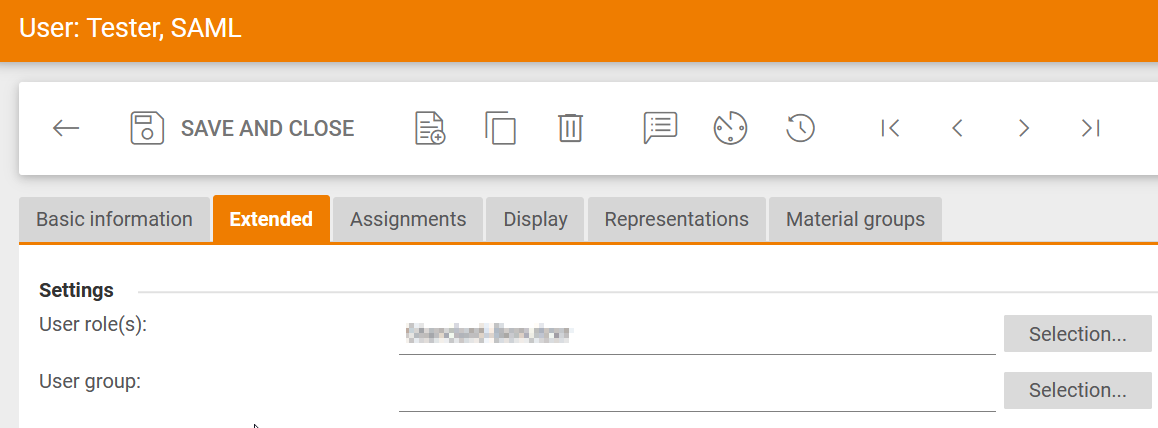Screen dimensions: 1158x428
Task: Jump to the last record
Action: (1090, 128)
